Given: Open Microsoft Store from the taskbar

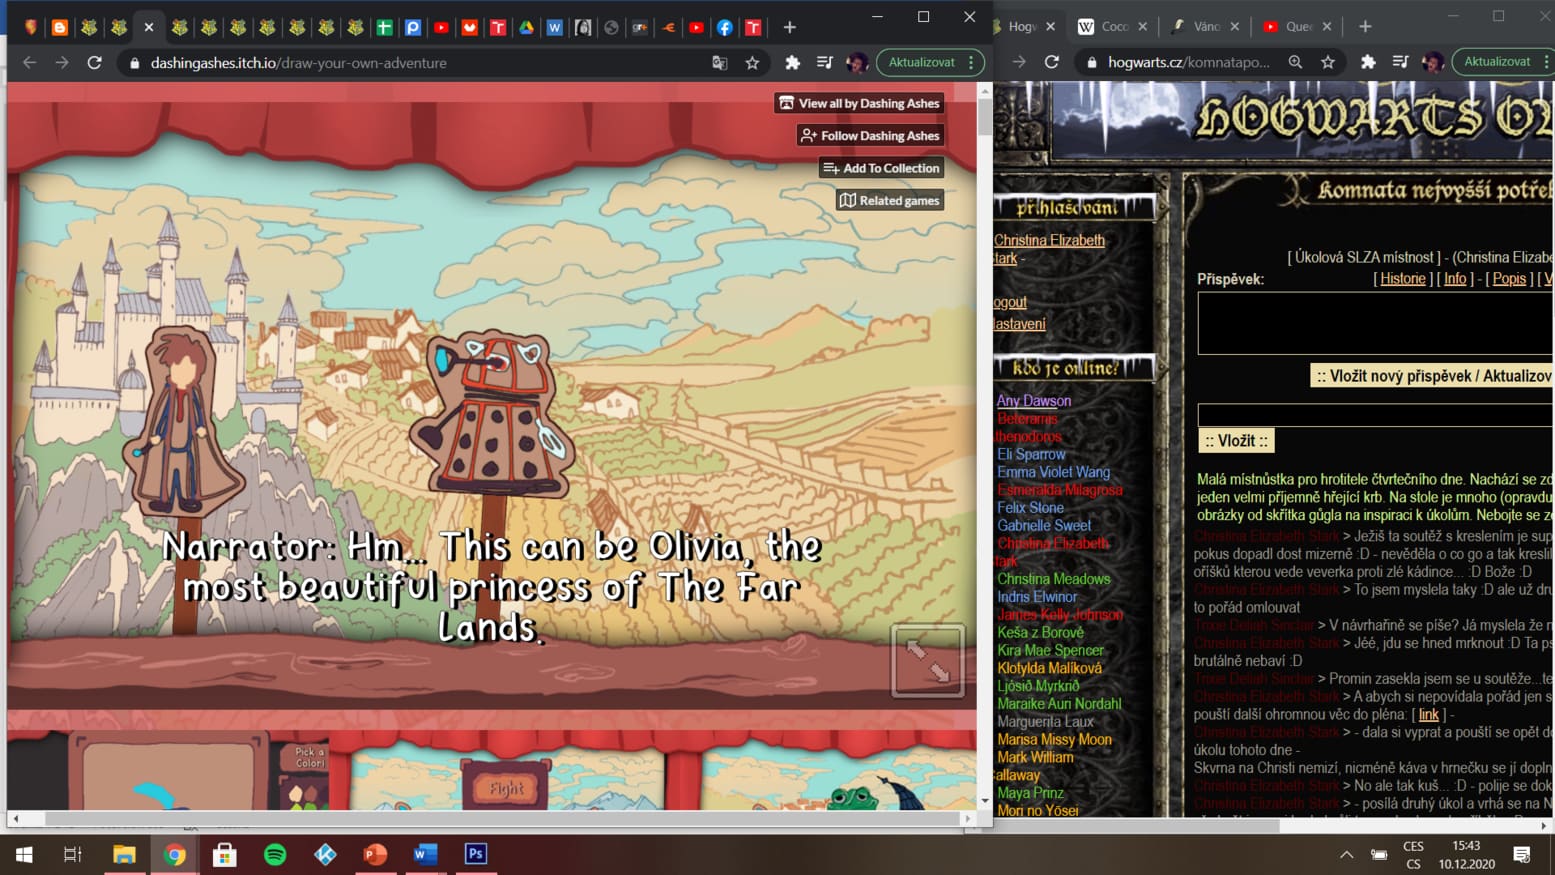Looking at the screenshot, I should [224, 854].
